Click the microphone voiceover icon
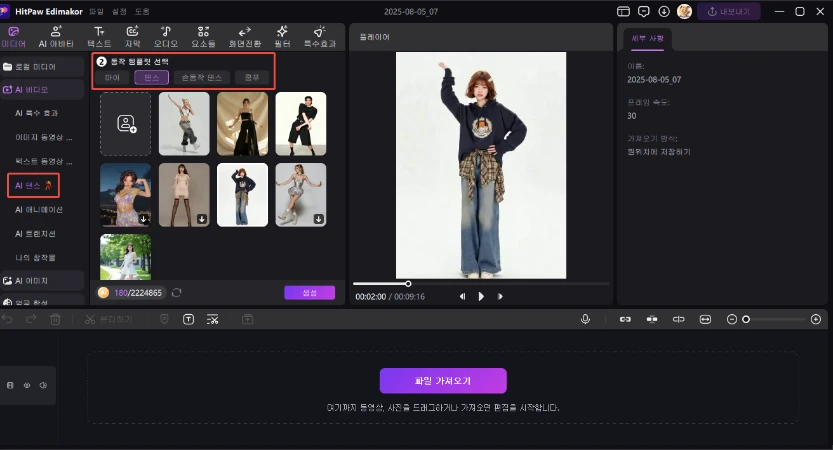The height and width of the screenshot is (450, 833). pyautogui.click(x=585, y=319)
